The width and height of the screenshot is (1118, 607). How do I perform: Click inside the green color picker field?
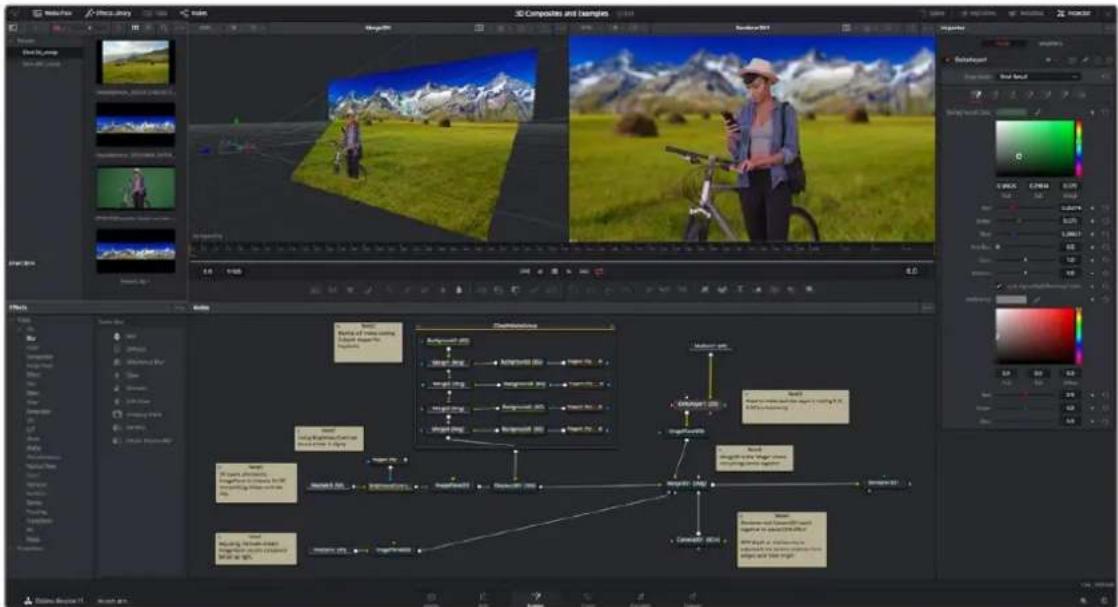click(1035, 148)
